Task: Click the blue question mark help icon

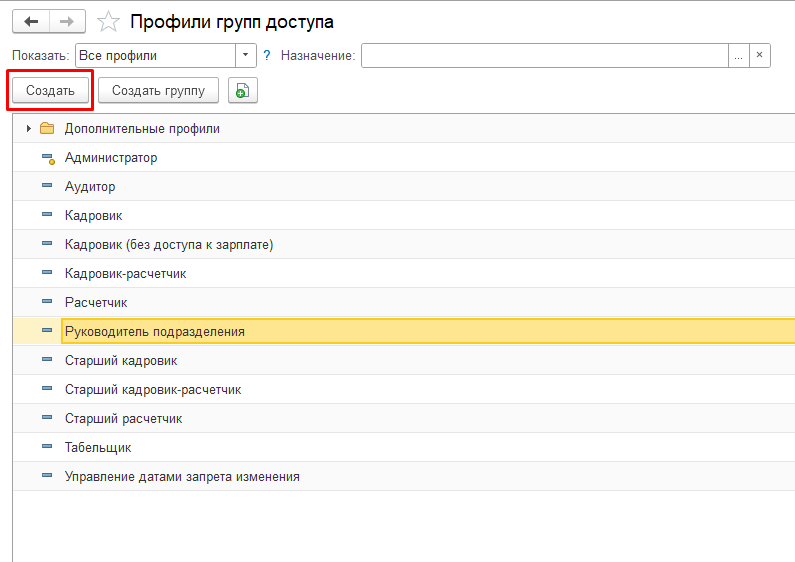Action: [267, 56]
